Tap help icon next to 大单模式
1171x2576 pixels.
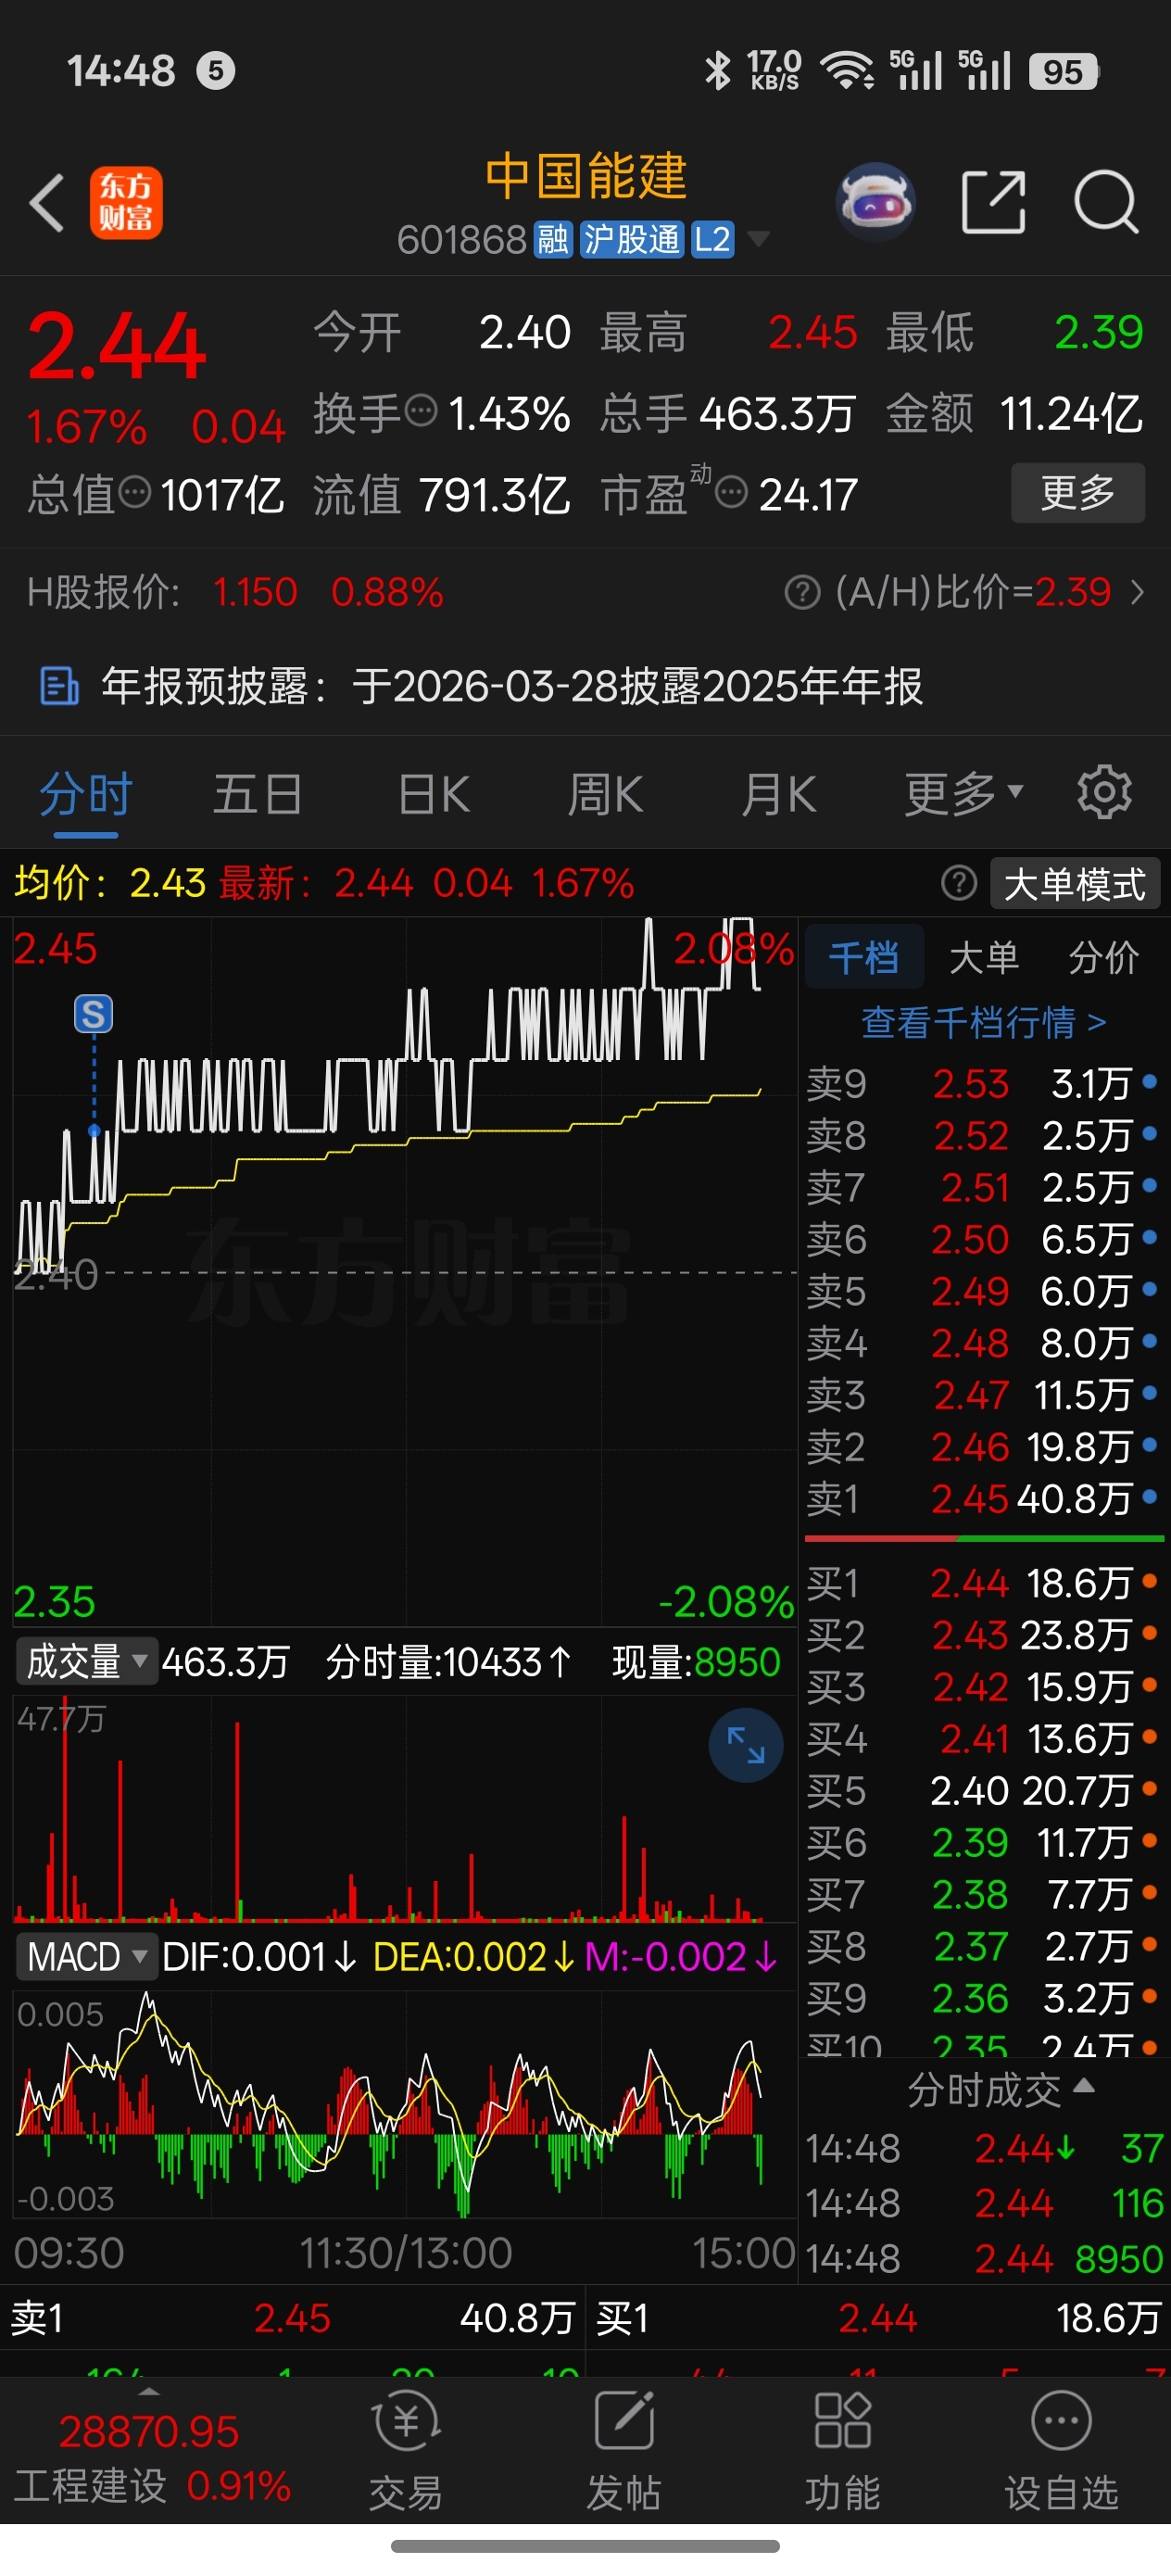tap(959, 883)
